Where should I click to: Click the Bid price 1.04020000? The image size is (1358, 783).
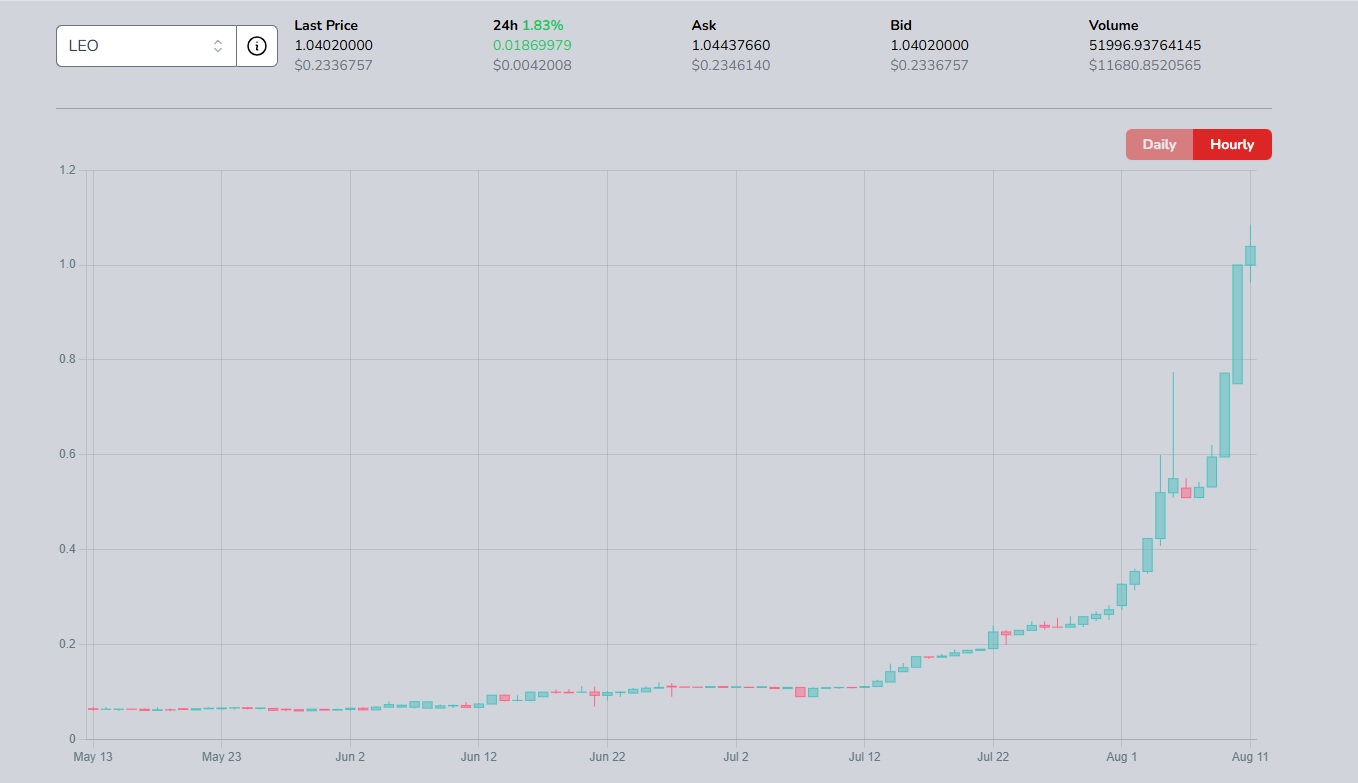click(x=929, y=45)
